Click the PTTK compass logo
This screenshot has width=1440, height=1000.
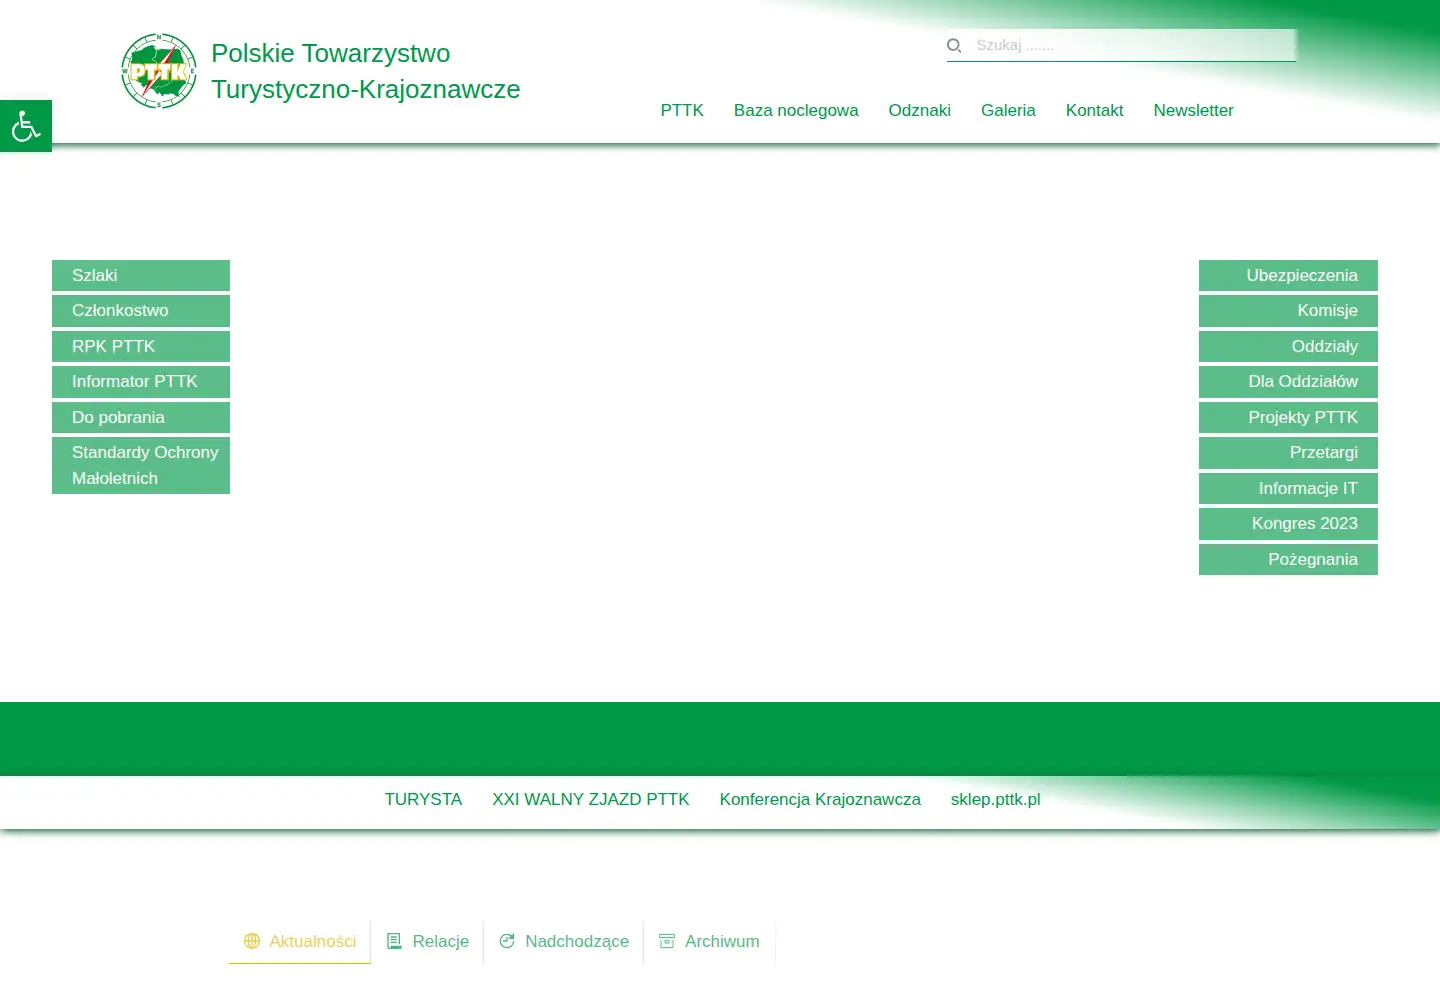159,71
